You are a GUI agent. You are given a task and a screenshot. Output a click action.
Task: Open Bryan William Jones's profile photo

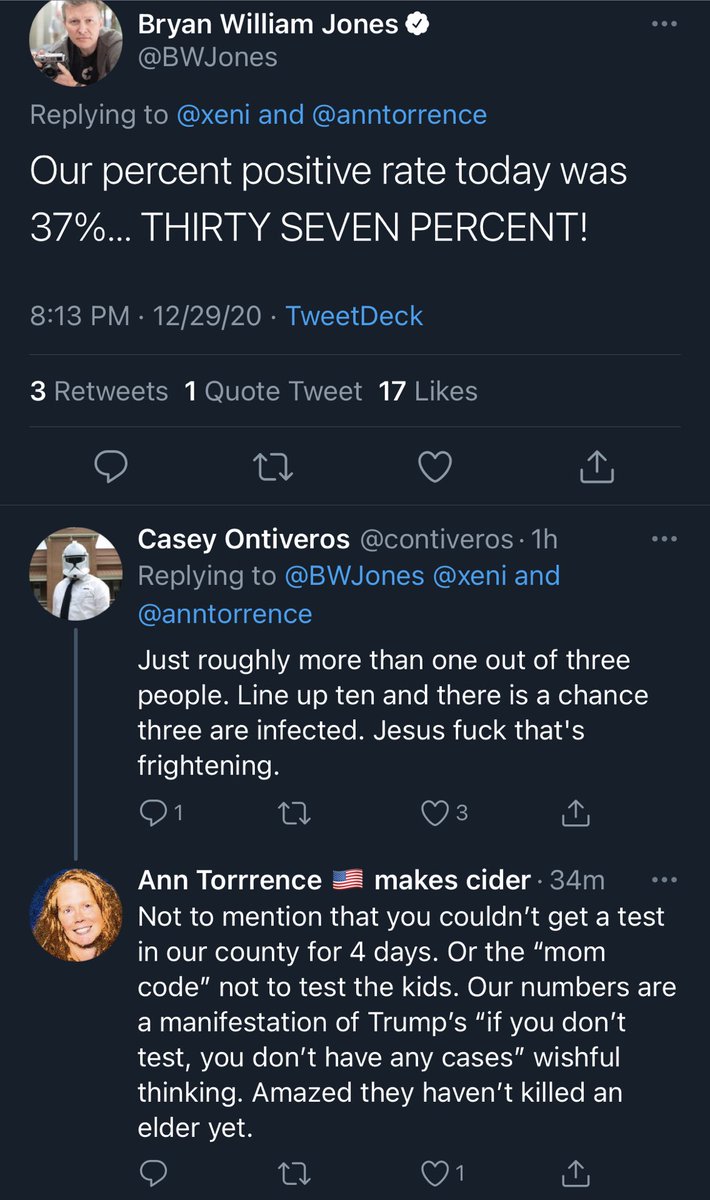click(75, 41)
